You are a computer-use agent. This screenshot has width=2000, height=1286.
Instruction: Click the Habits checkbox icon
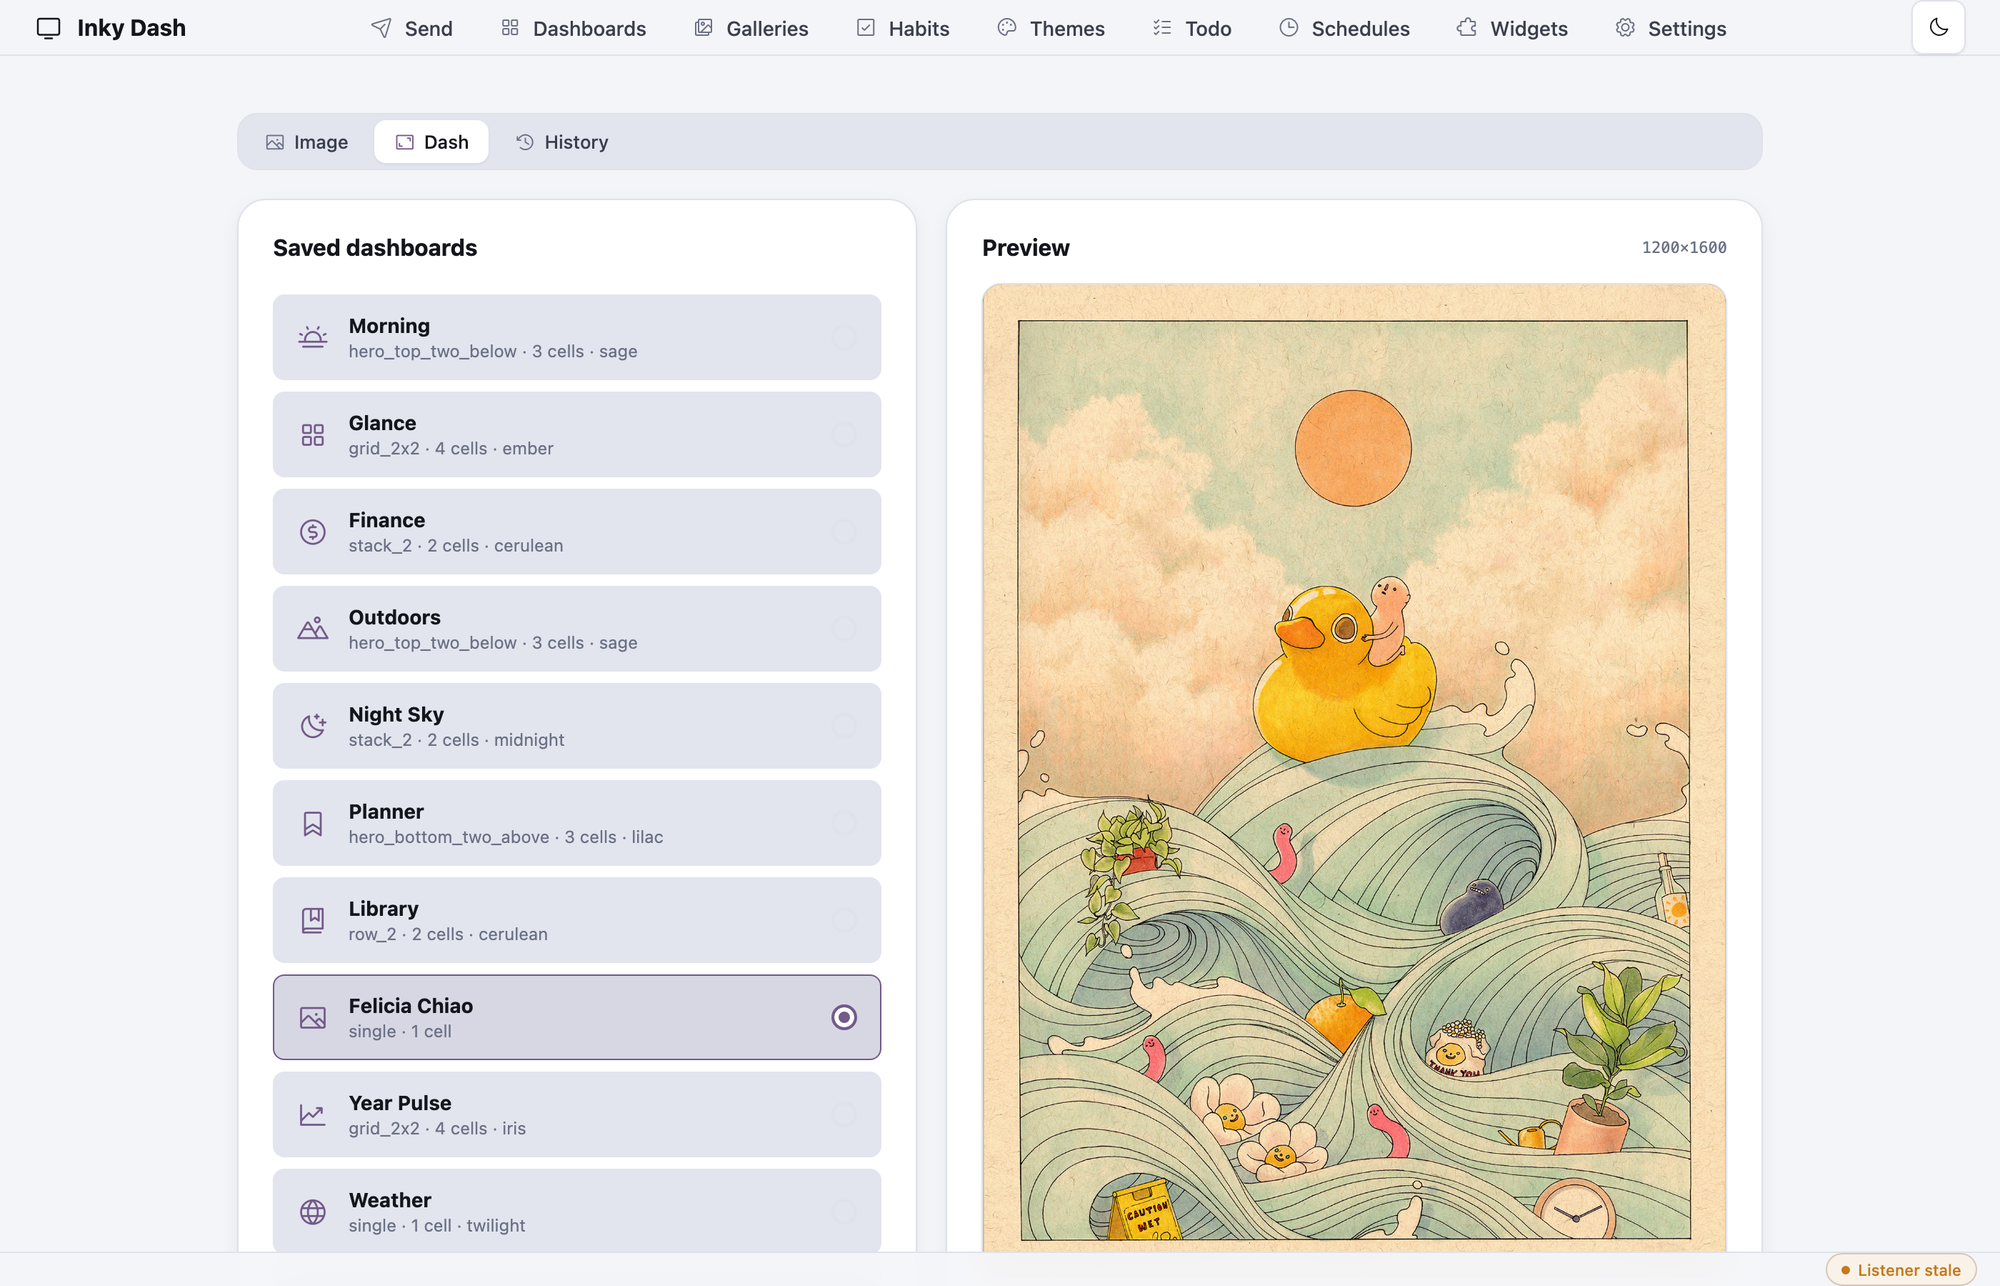click(866, 28)
